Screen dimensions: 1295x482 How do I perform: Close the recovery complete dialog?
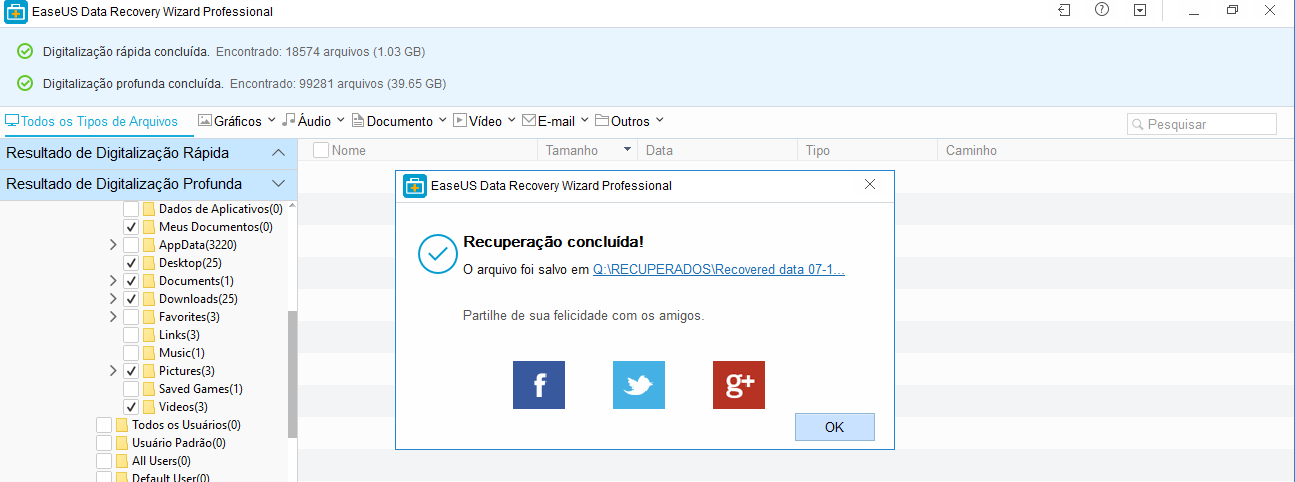tap(870, 185)
